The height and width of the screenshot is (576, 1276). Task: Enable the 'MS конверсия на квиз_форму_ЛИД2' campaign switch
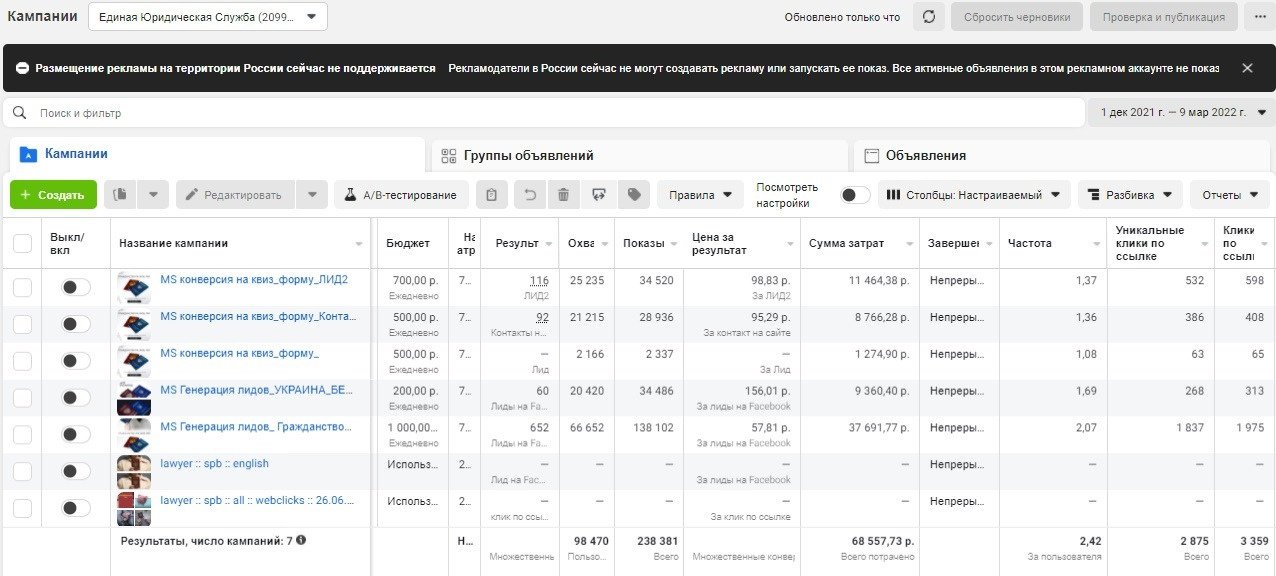click(x=75, y=287)
